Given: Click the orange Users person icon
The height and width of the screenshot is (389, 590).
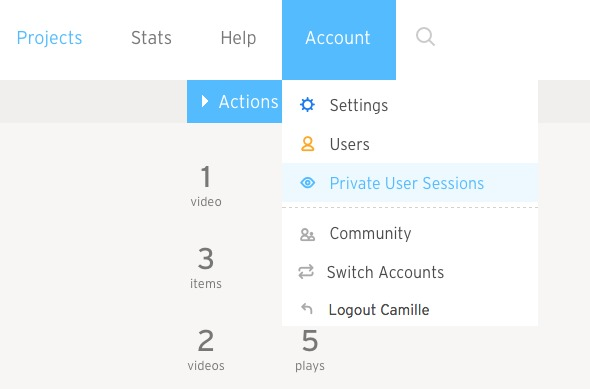Looking at the screenshot, I should point(307,144).
